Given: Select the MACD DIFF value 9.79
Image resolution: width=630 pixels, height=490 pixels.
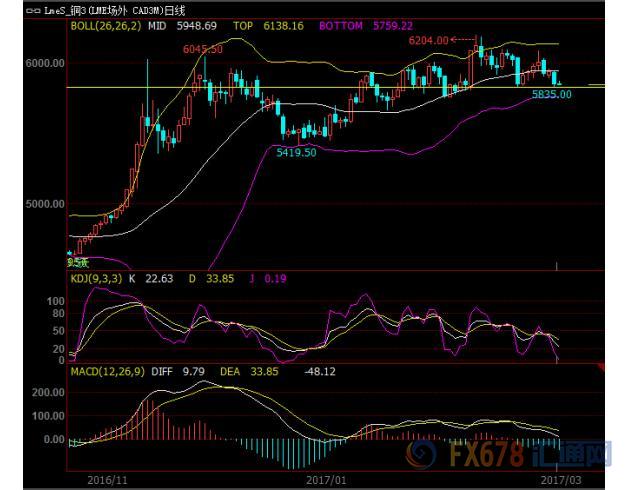Looking at the screenshot, I should click(194, 372).
